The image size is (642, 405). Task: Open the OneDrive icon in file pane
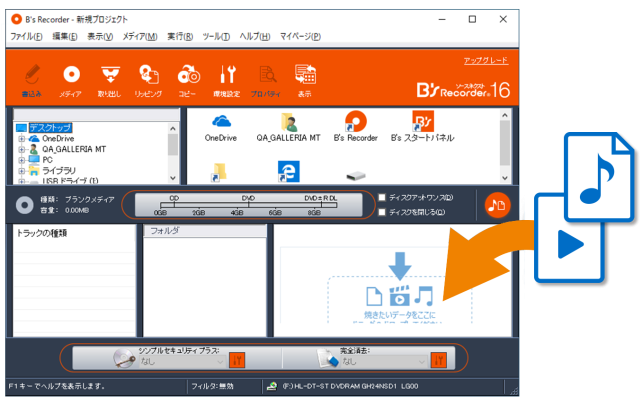coord(221,127)
